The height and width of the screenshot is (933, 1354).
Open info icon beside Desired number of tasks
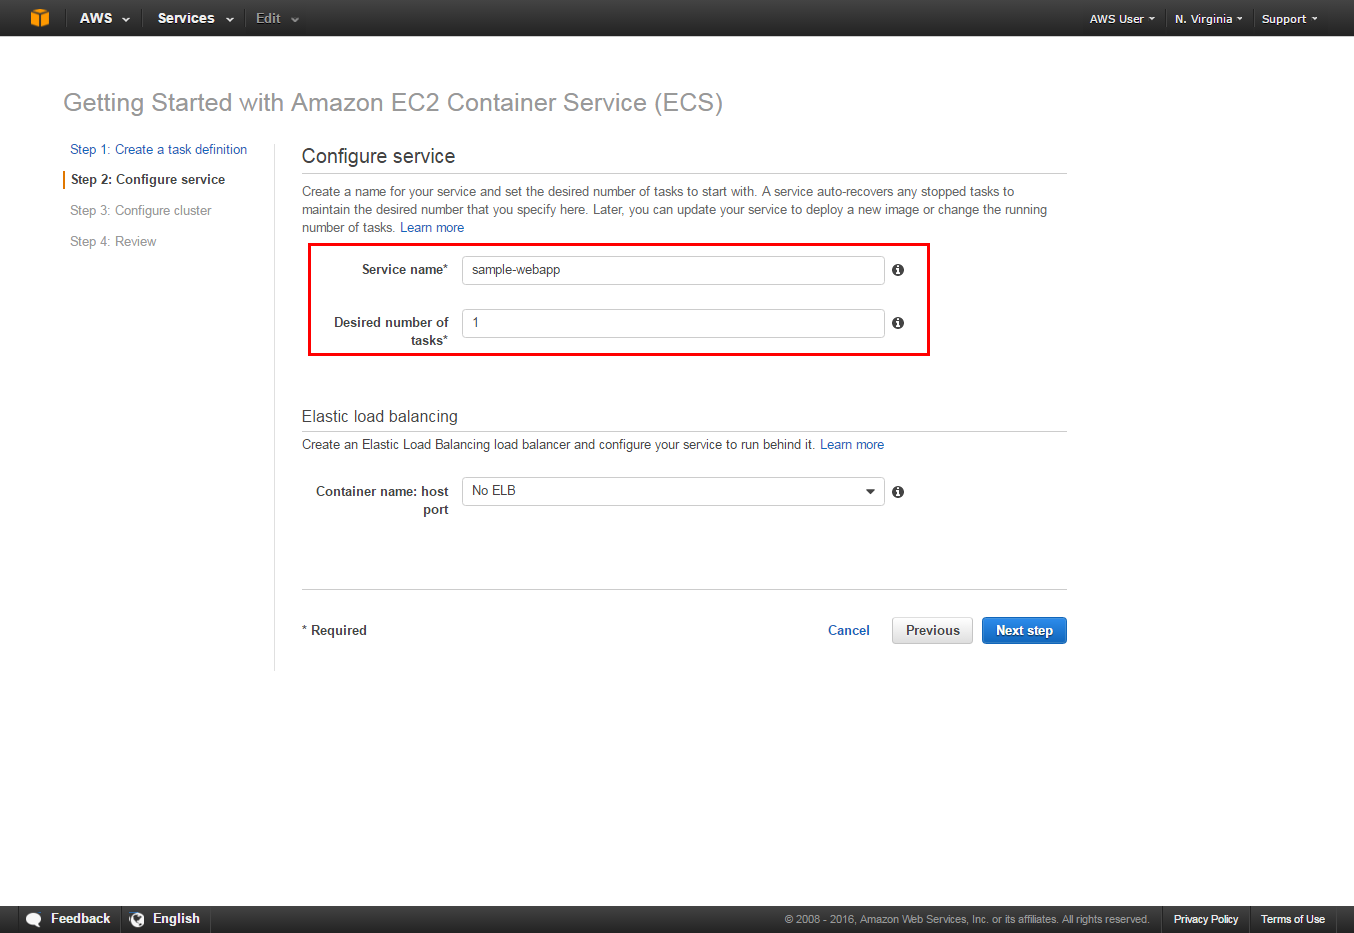(898, 323)
